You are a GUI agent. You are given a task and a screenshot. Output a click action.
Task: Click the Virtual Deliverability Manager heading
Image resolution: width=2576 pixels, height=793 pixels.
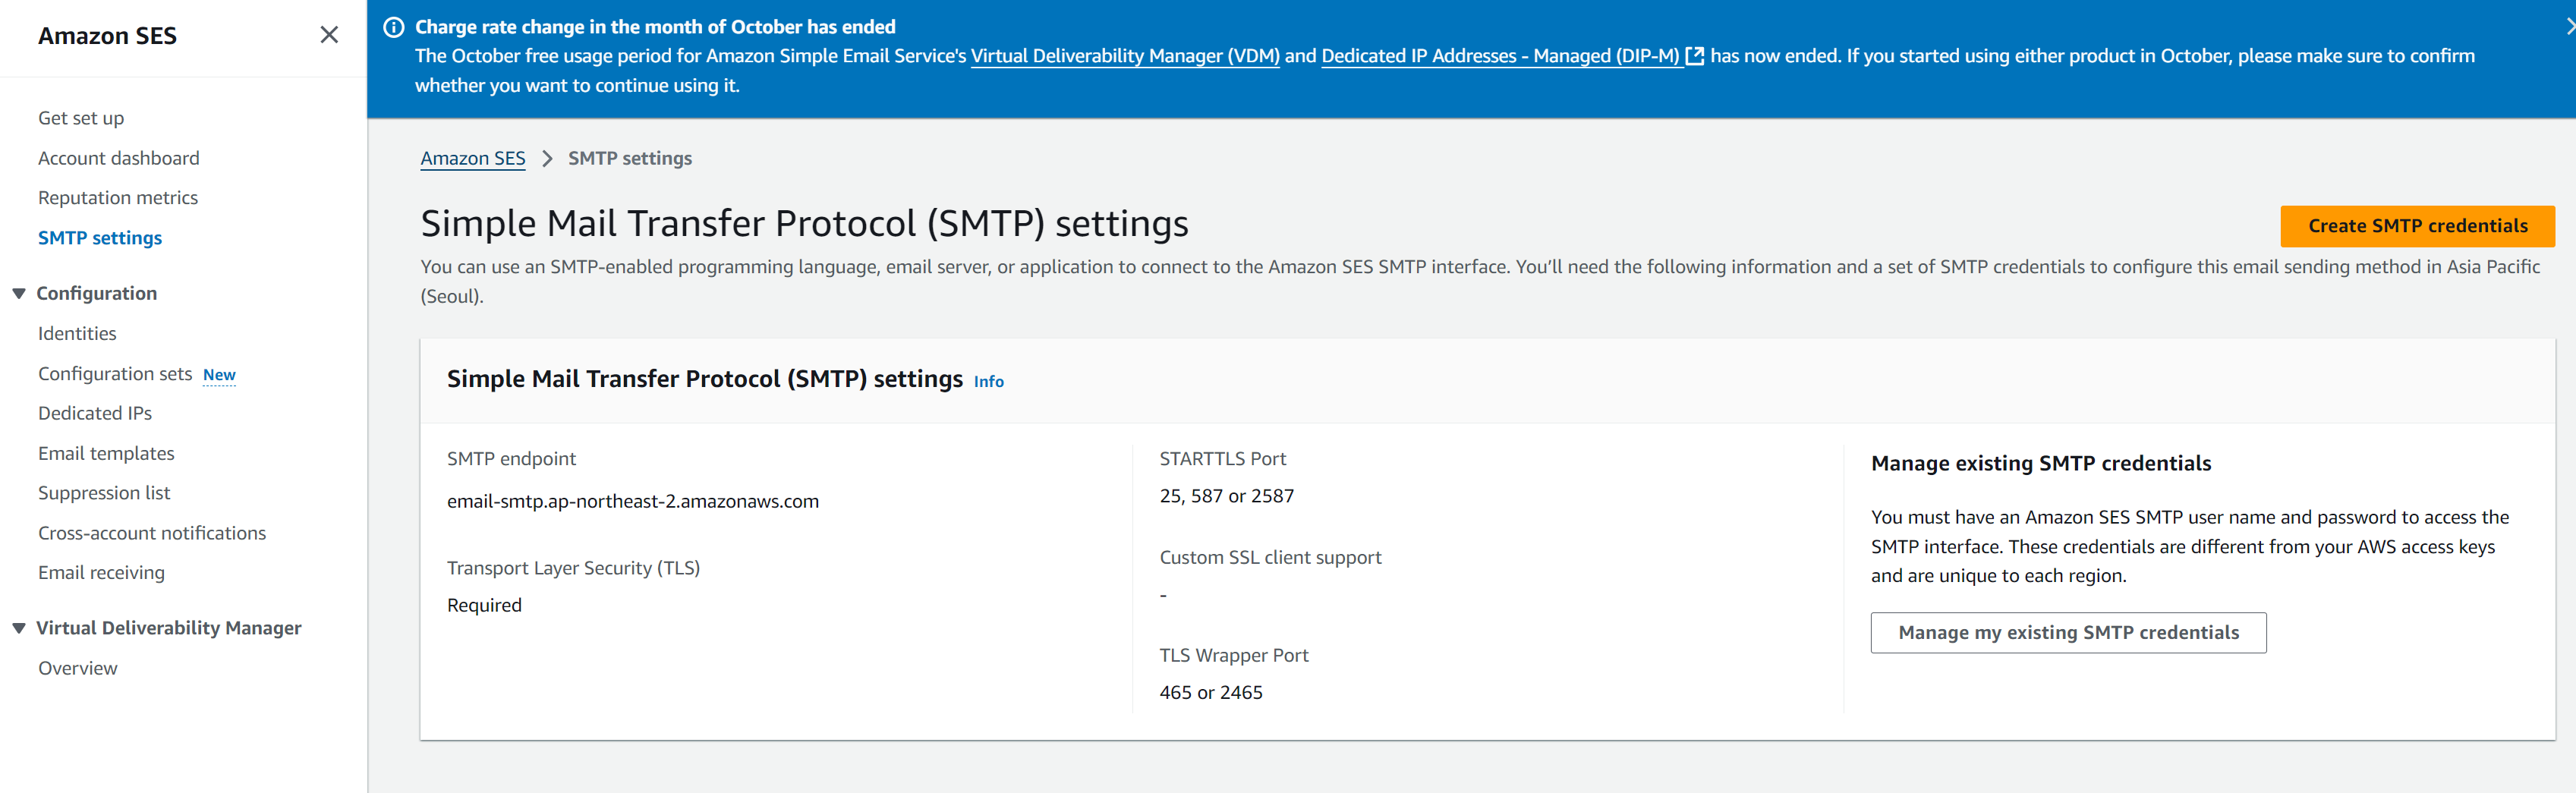(x=169, y=628)
